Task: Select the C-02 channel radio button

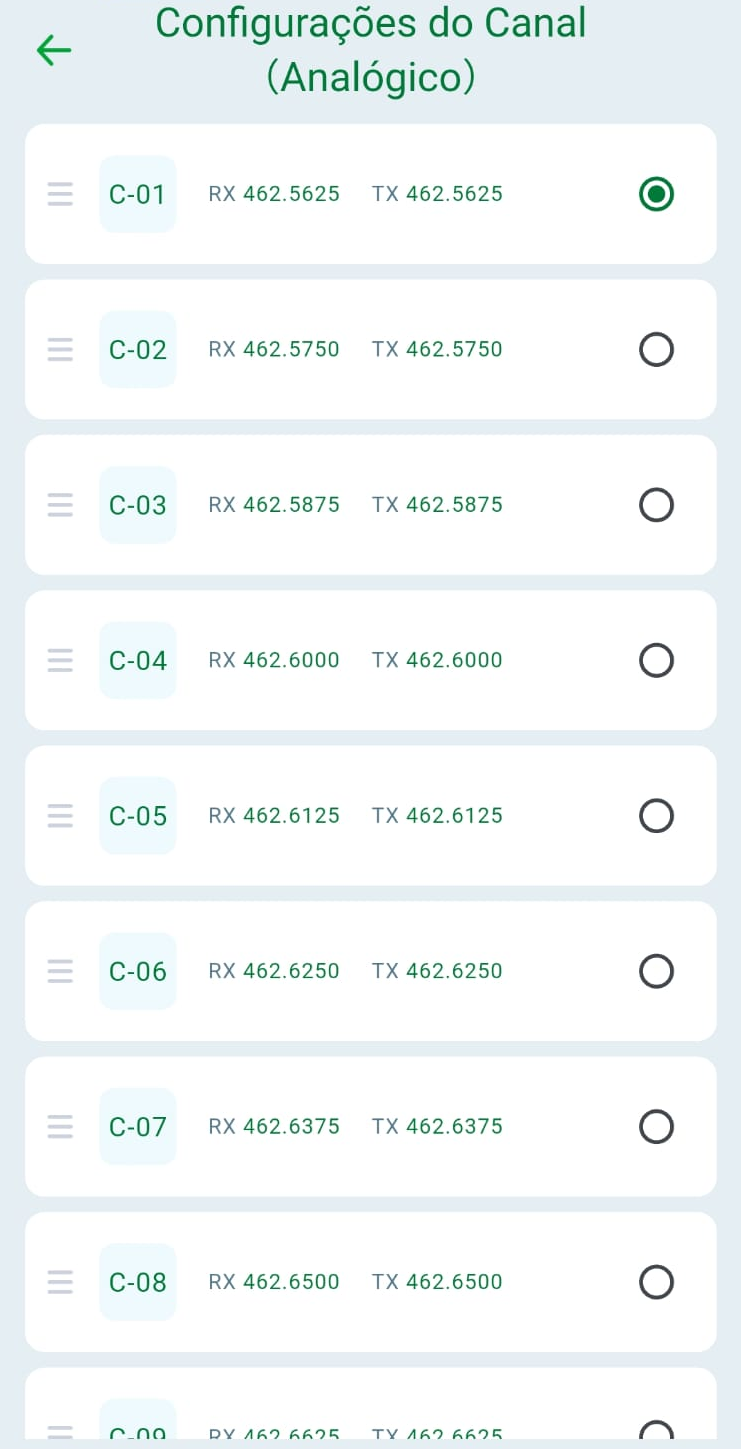Action: click(x=656, y=350)
